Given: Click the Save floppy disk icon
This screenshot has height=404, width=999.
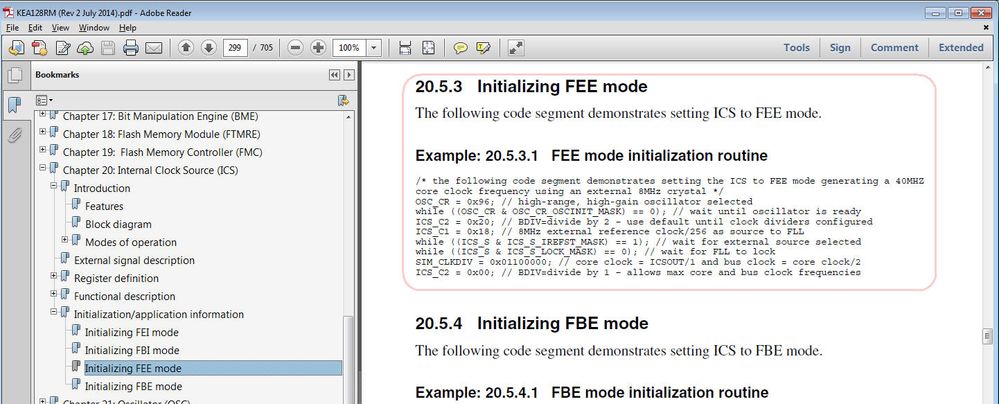Looking at the screenshot, I should (x=108, y=47).
